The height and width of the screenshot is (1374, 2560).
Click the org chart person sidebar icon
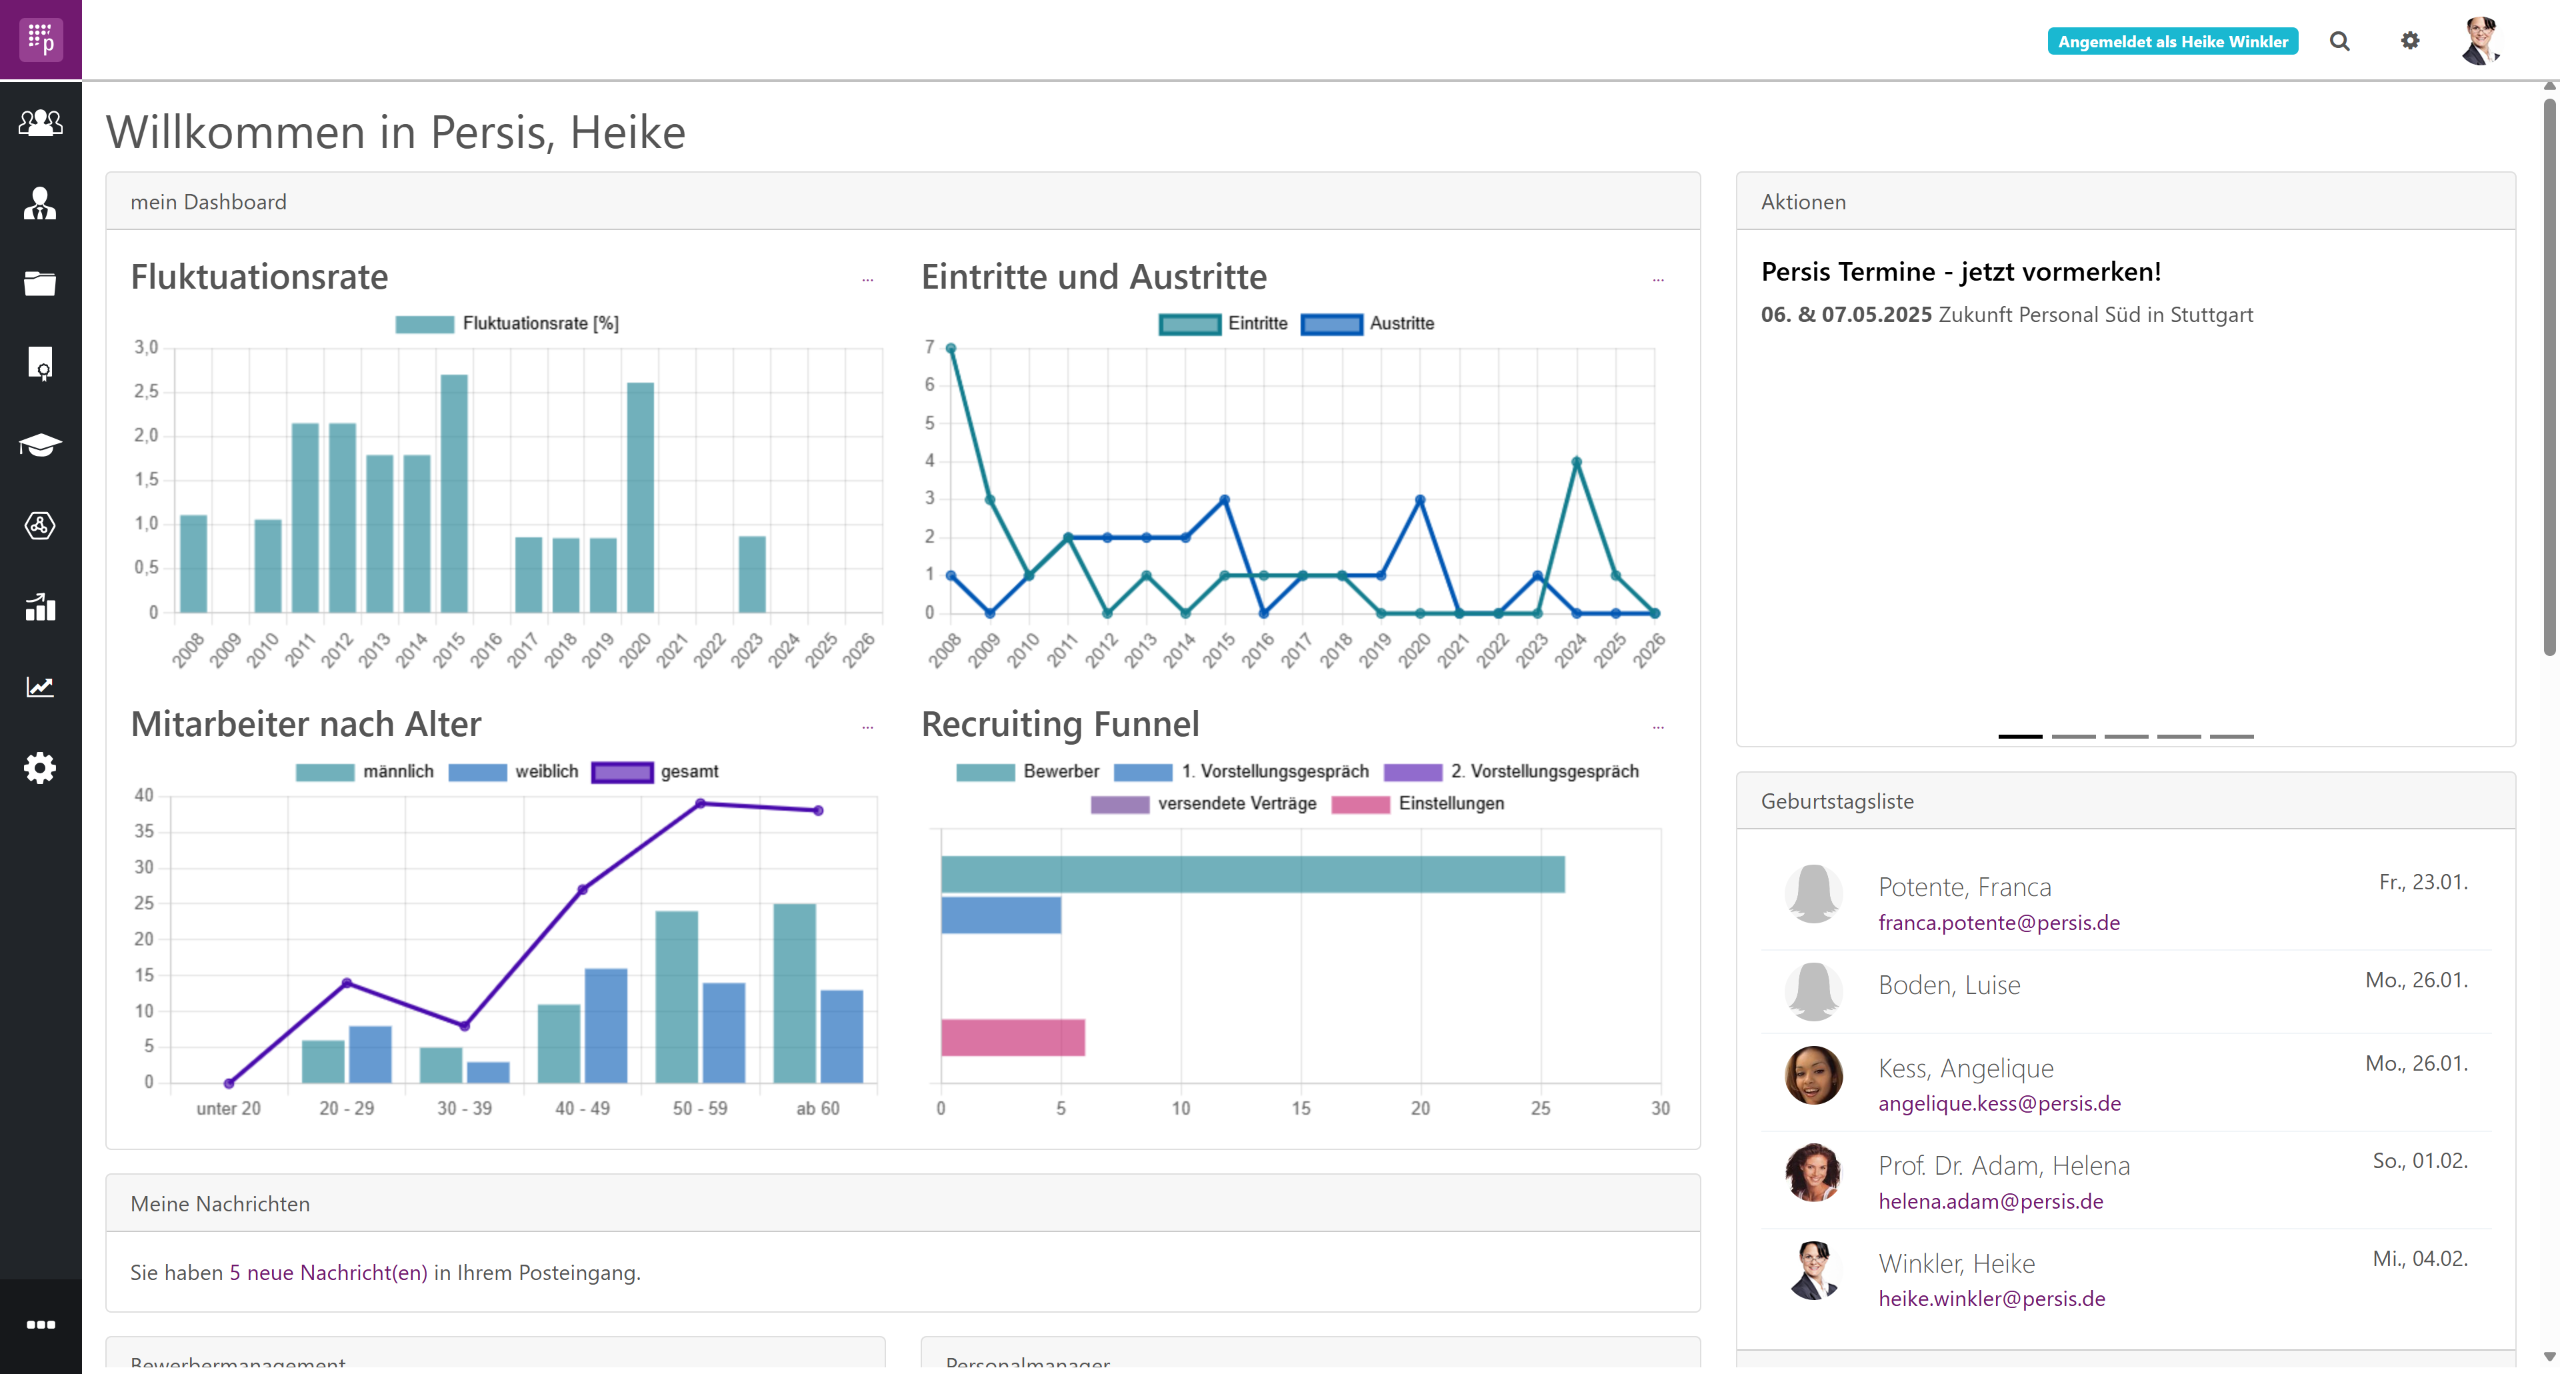(40, 203)
